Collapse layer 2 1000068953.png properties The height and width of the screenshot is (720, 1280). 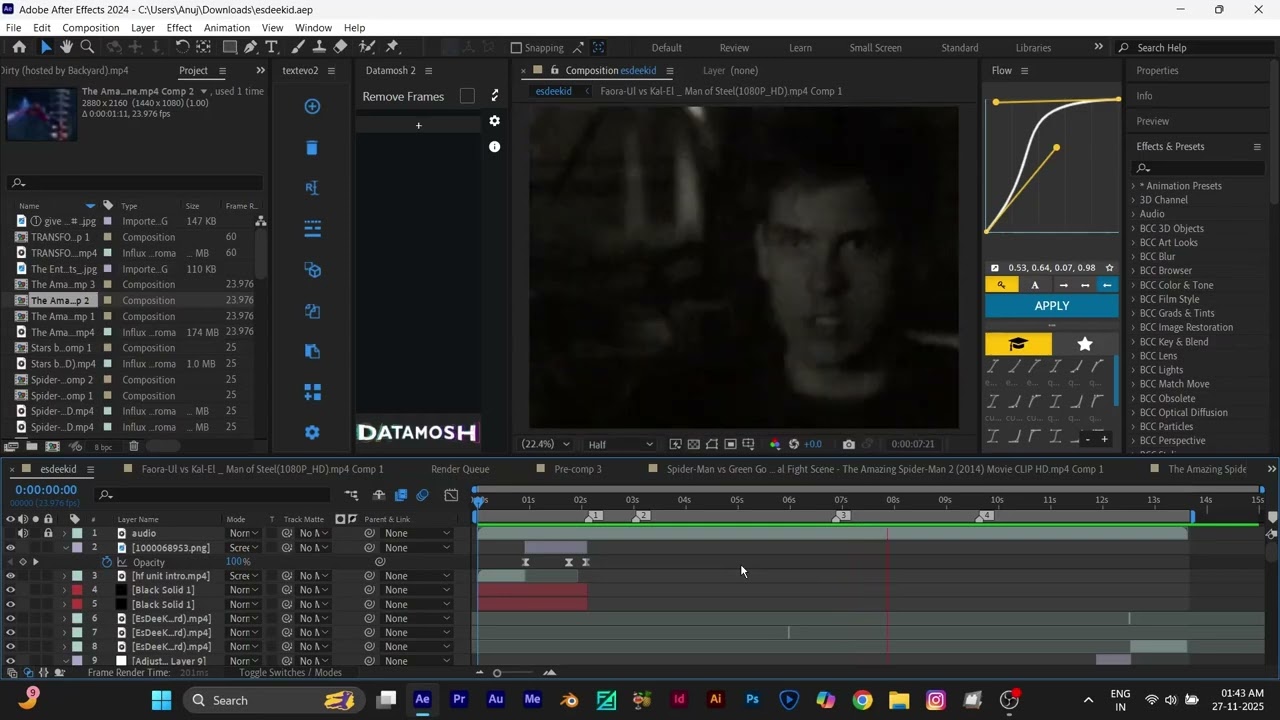65,548
